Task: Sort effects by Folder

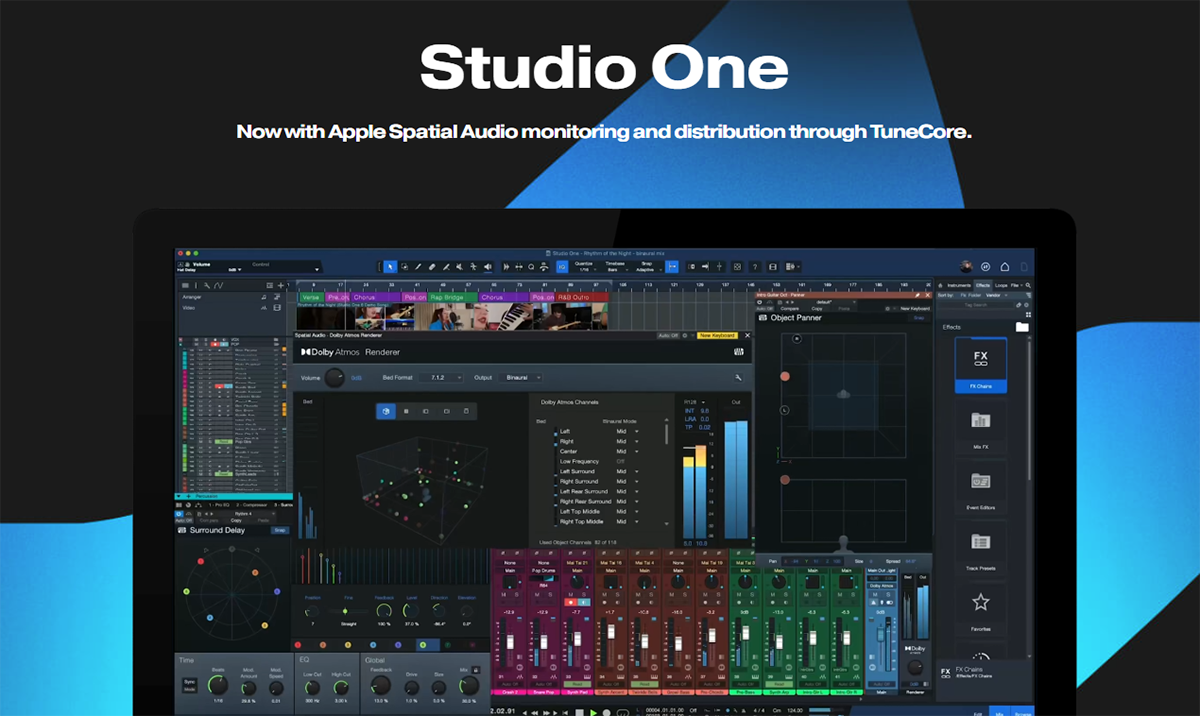Action: tap(975, 295)
